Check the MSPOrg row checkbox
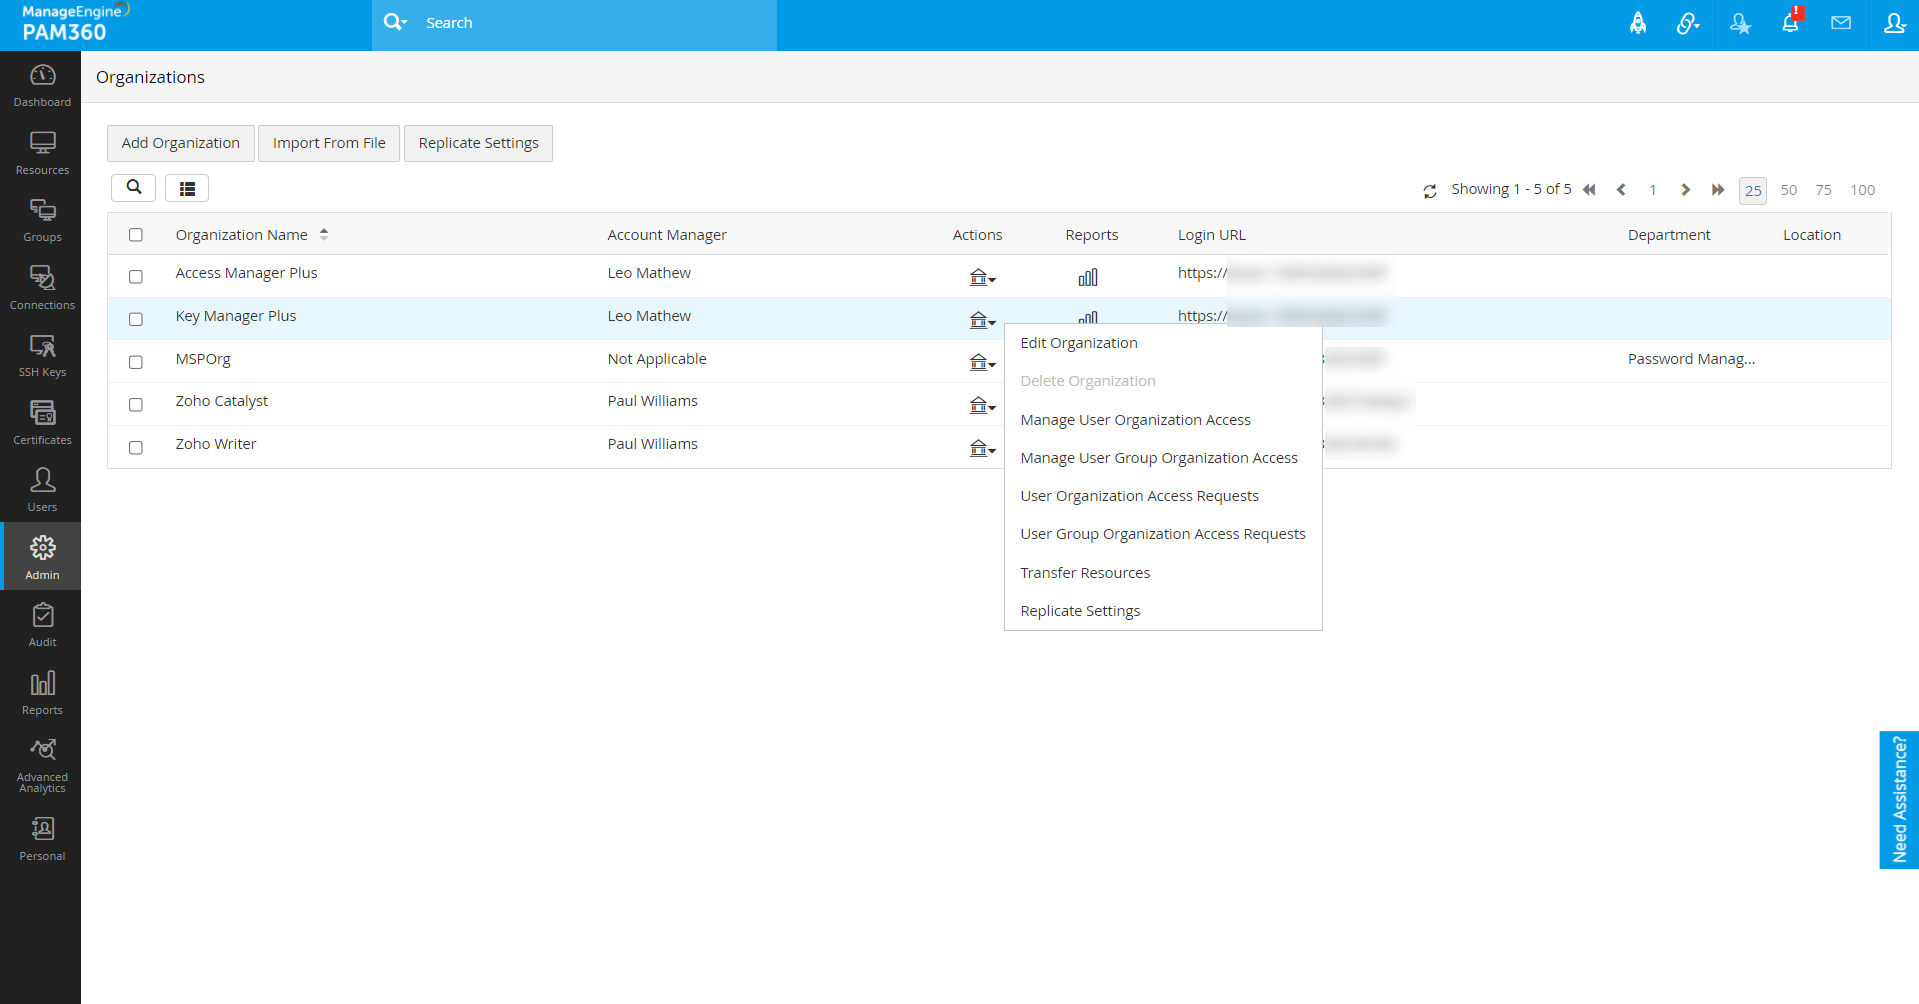 (x=136, y=363)
